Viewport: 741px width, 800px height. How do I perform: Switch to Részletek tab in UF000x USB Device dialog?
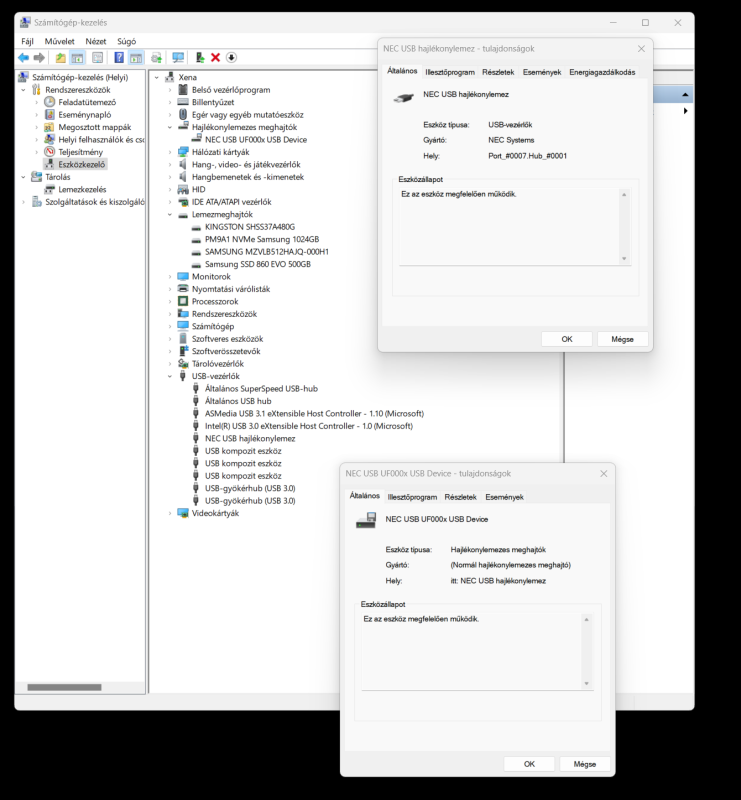click(460, 497)
